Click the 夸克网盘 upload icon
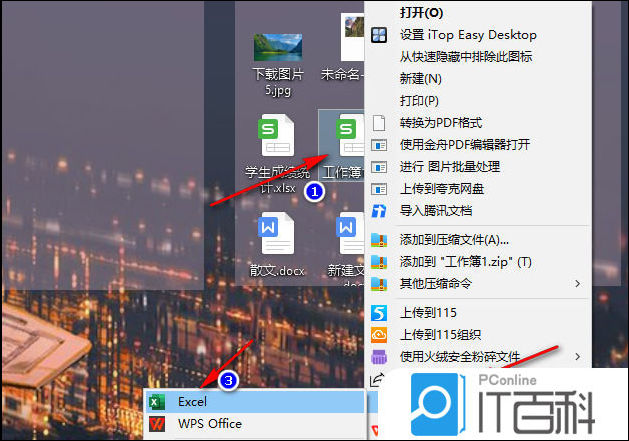 [379, 189]
